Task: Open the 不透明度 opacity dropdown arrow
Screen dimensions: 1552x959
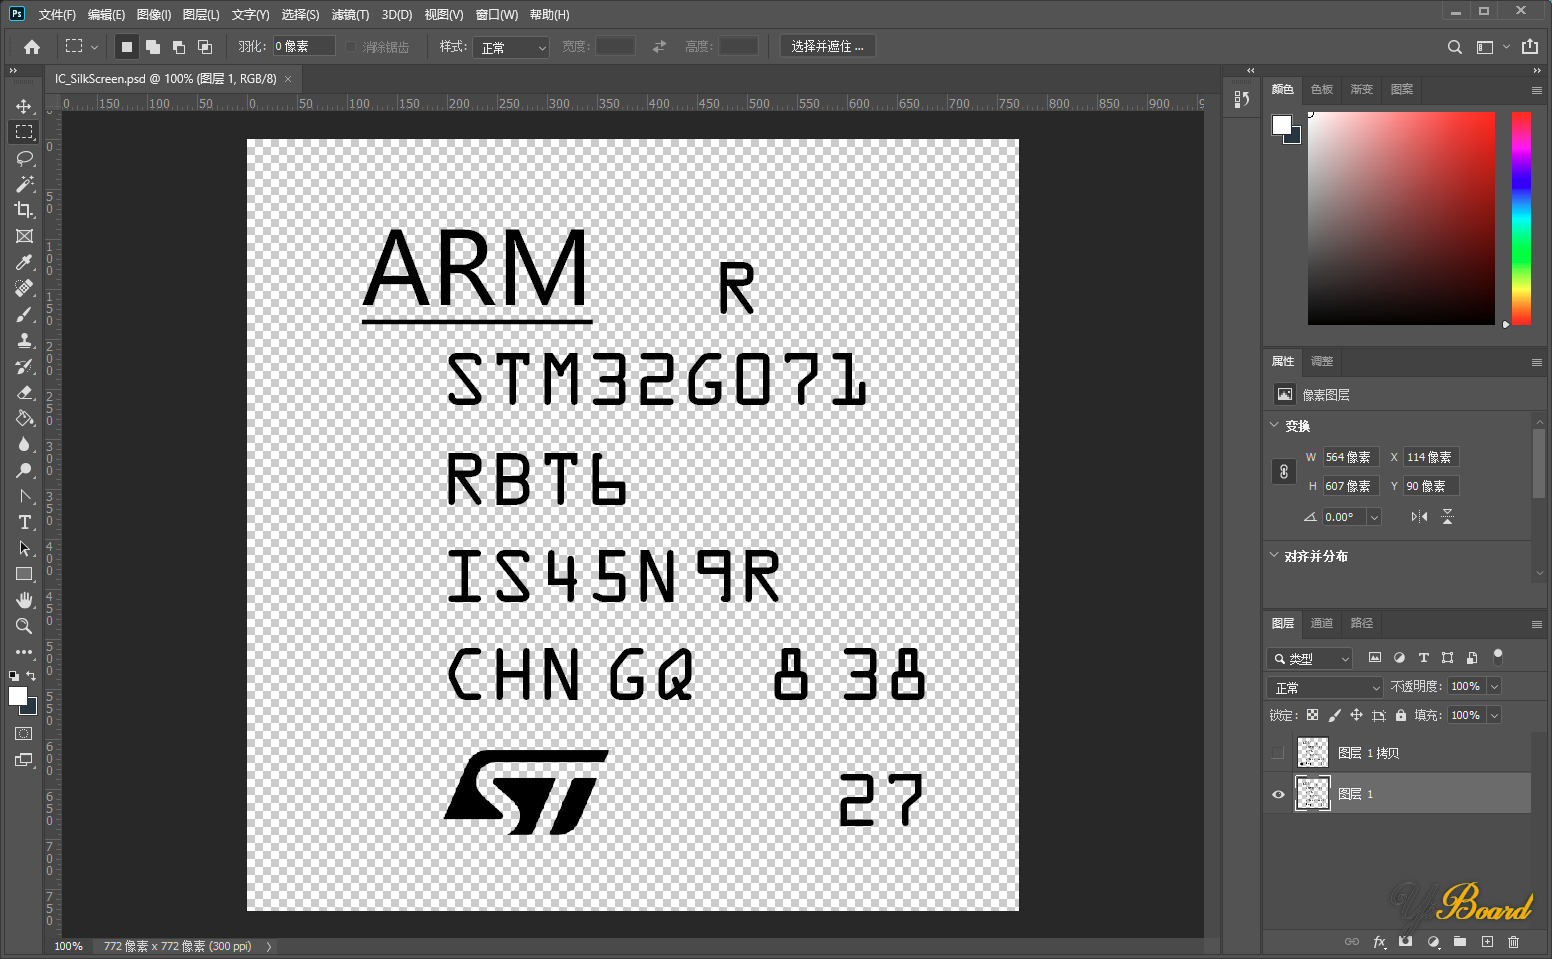Action: coord(1494,686)
